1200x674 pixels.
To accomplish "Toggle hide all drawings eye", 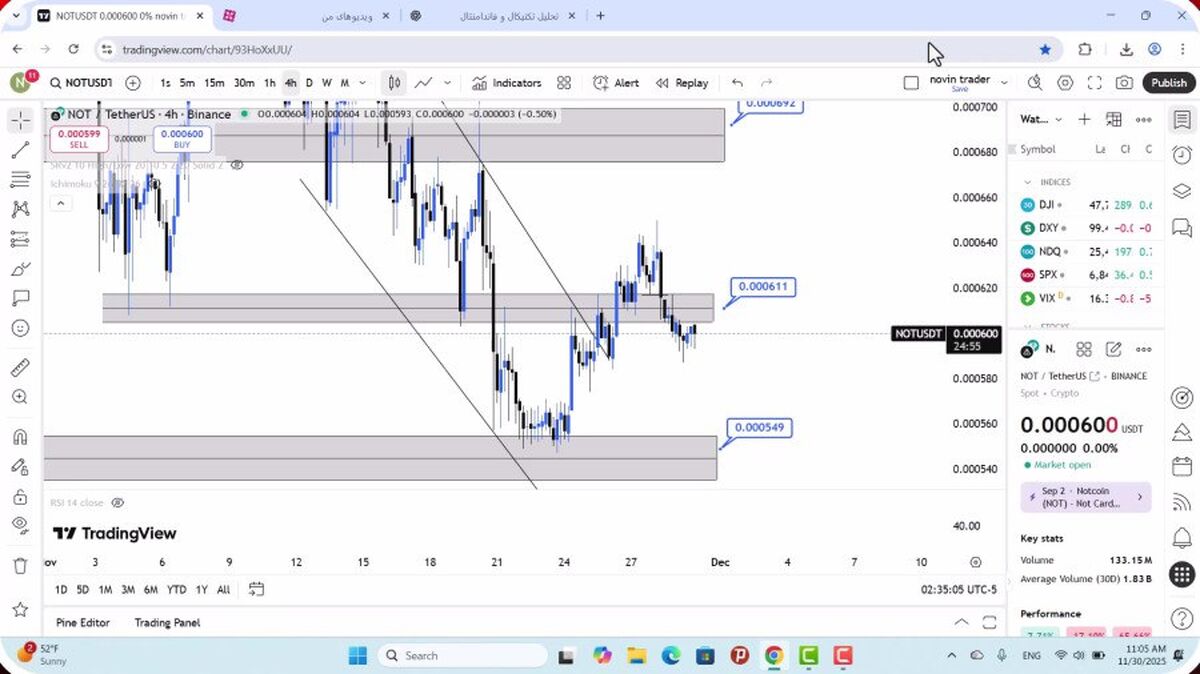I will (x=20, y=525).
